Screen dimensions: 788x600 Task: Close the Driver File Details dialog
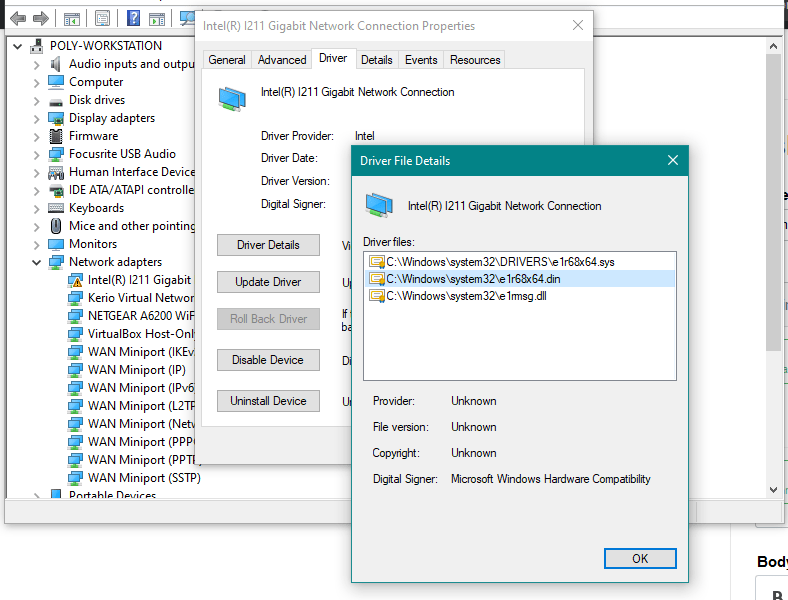673,160
